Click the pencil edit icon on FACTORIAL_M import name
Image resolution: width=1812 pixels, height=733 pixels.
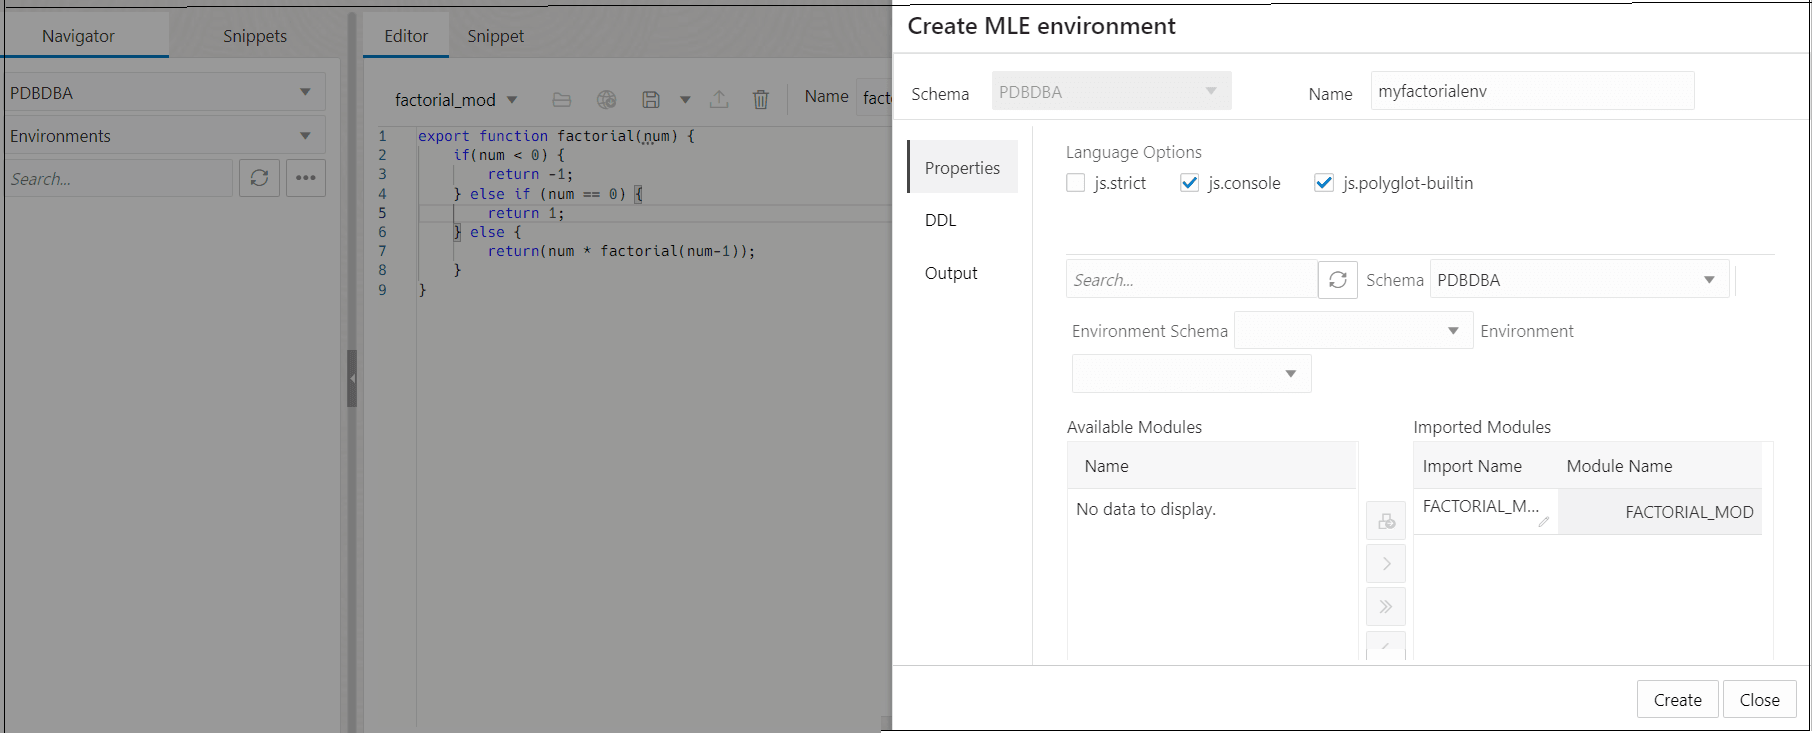1543,521
